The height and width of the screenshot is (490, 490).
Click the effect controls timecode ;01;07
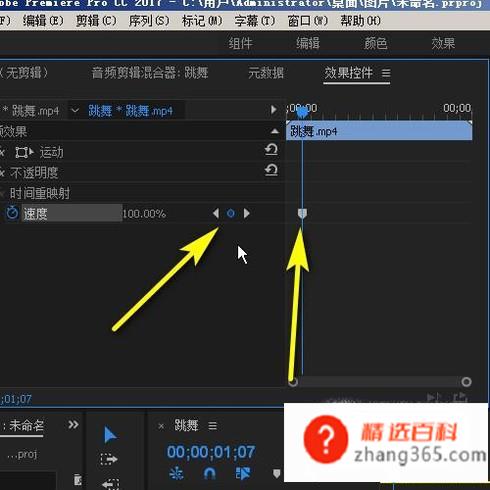(16, 399)
